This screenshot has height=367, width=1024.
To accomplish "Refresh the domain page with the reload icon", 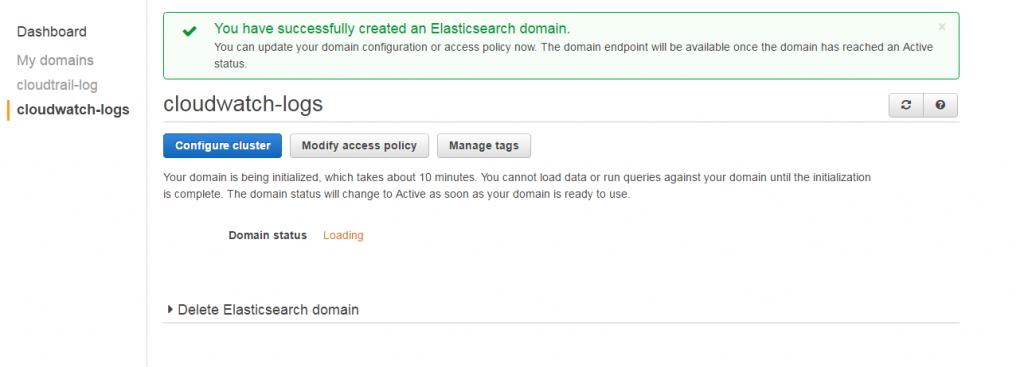I will (906, 105).
